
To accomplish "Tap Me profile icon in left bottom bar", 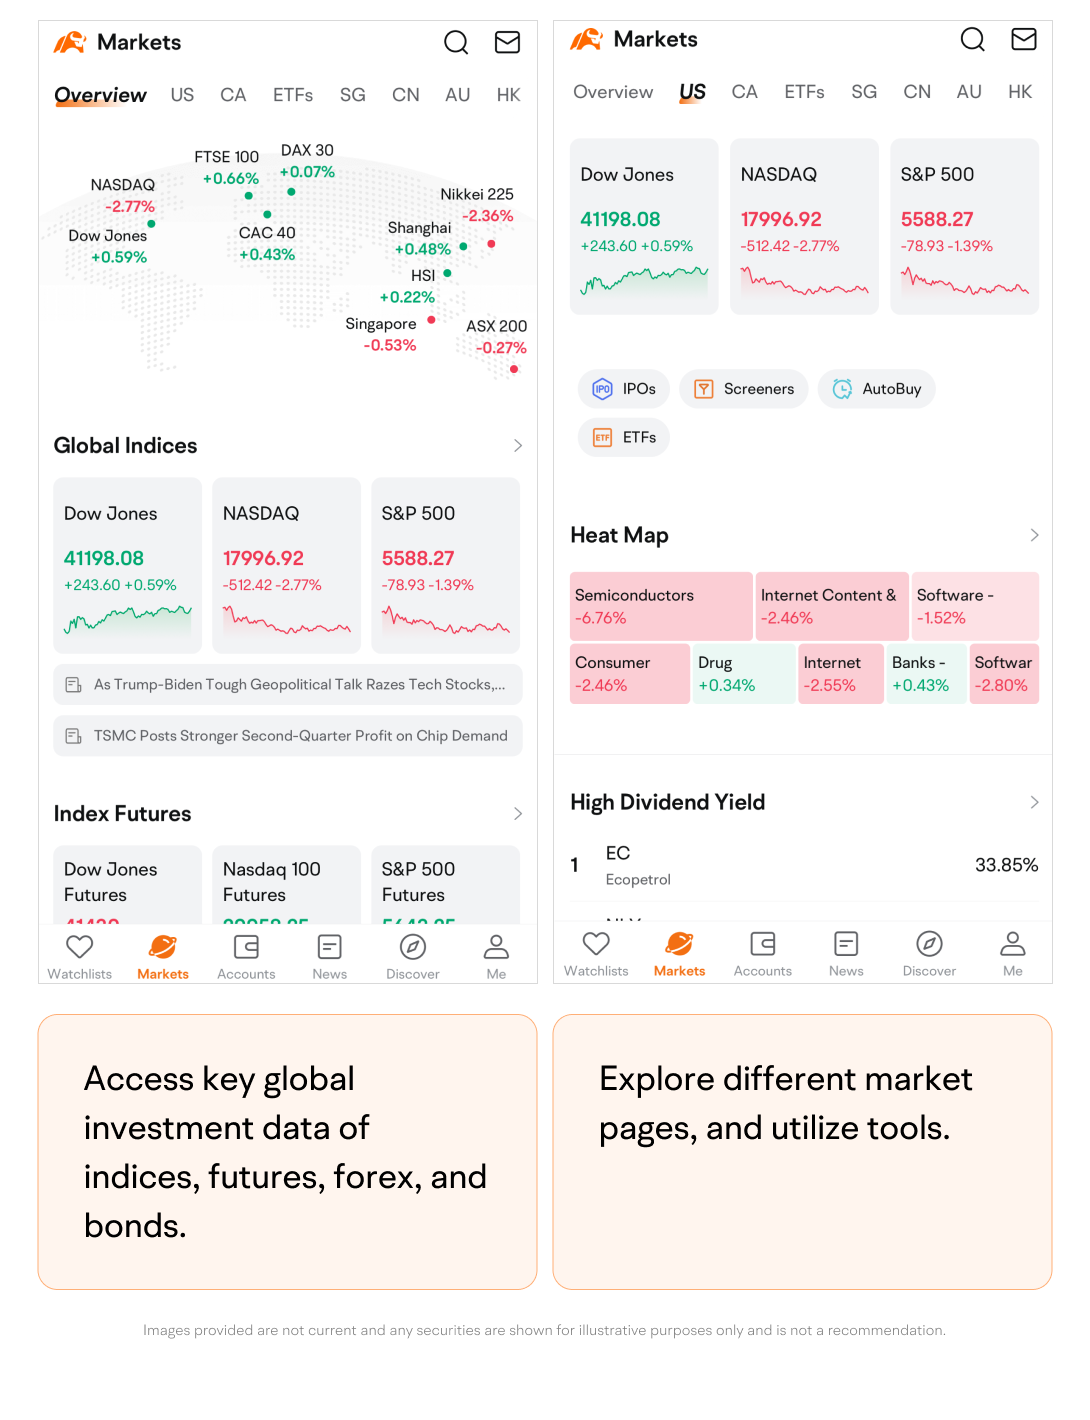I will [x=496, y=947].
